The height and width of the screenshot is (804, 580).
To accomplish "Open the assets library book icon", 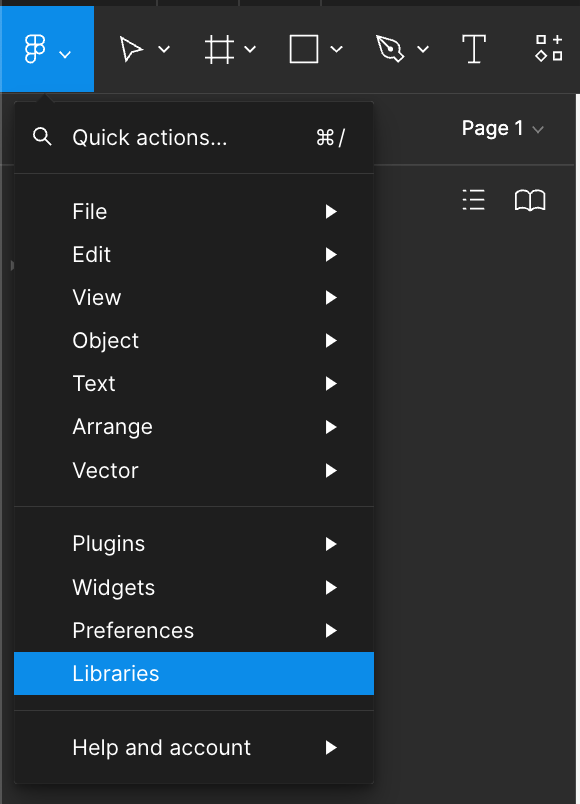I will (x=531, y=200).
